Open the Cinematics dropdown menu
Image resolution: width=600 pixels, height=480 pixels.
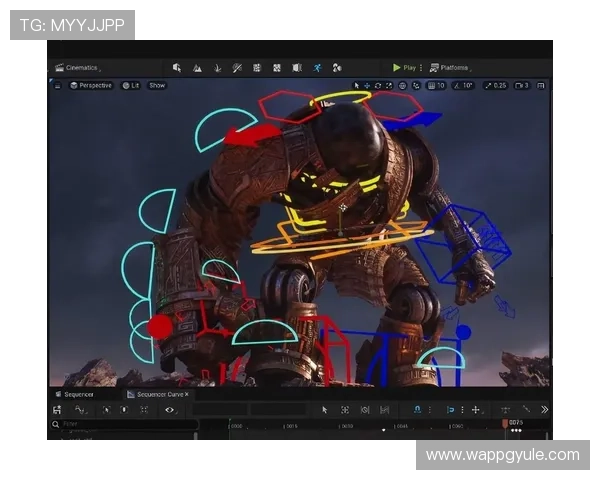click(78, 68)
